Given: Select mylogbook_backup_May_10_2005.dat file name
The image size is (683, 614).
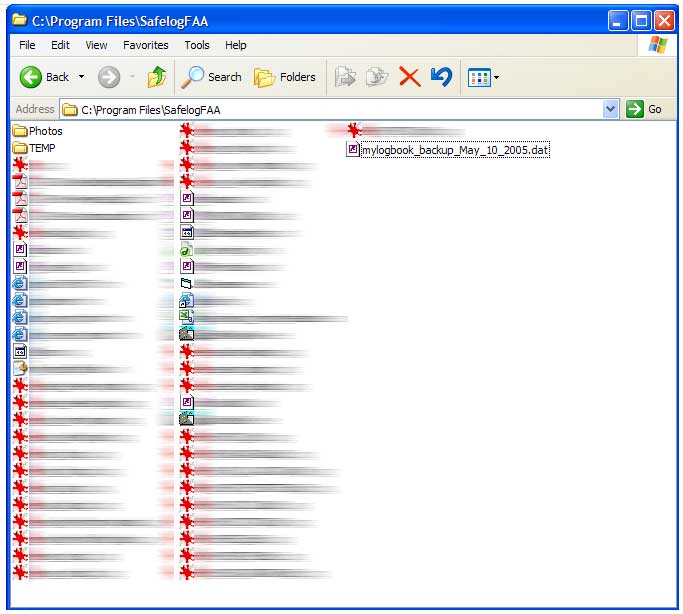Looking at the screenshot, I should pos(455,150).
